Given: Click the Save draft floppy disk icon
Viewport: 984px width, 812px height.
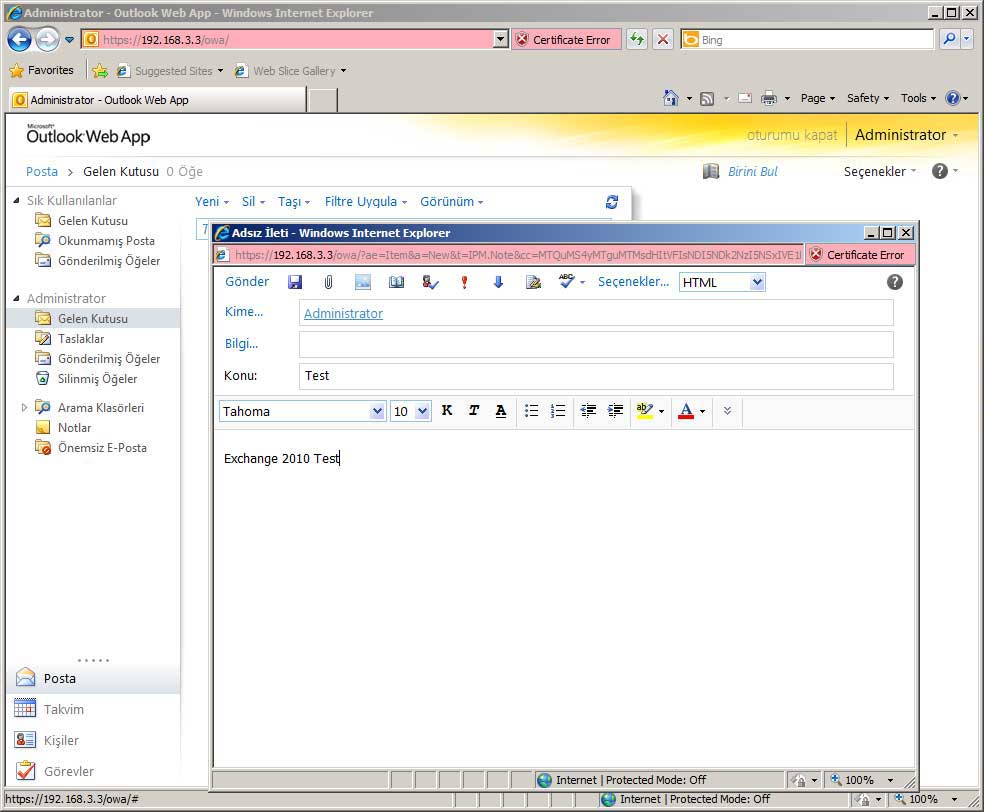Looking at the screenshot, I should click(295, 282).
